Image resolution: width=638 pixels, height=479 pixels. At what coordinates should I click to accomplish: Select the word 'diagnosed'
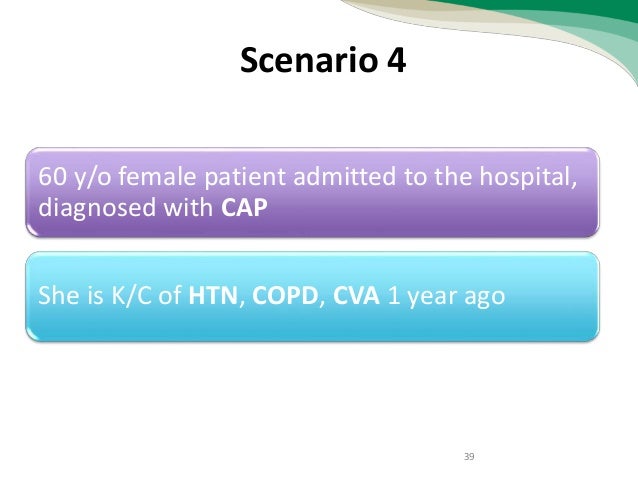point(97,208)
